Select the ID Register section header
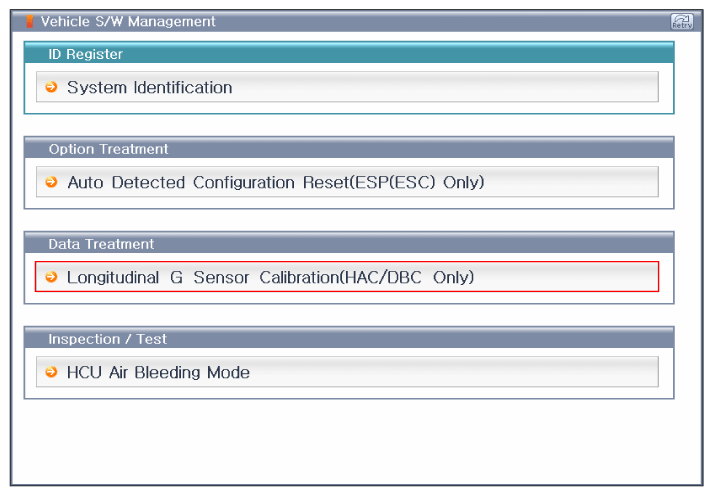The width and height of the screenshot is (713, 496). tap(349, 53)
